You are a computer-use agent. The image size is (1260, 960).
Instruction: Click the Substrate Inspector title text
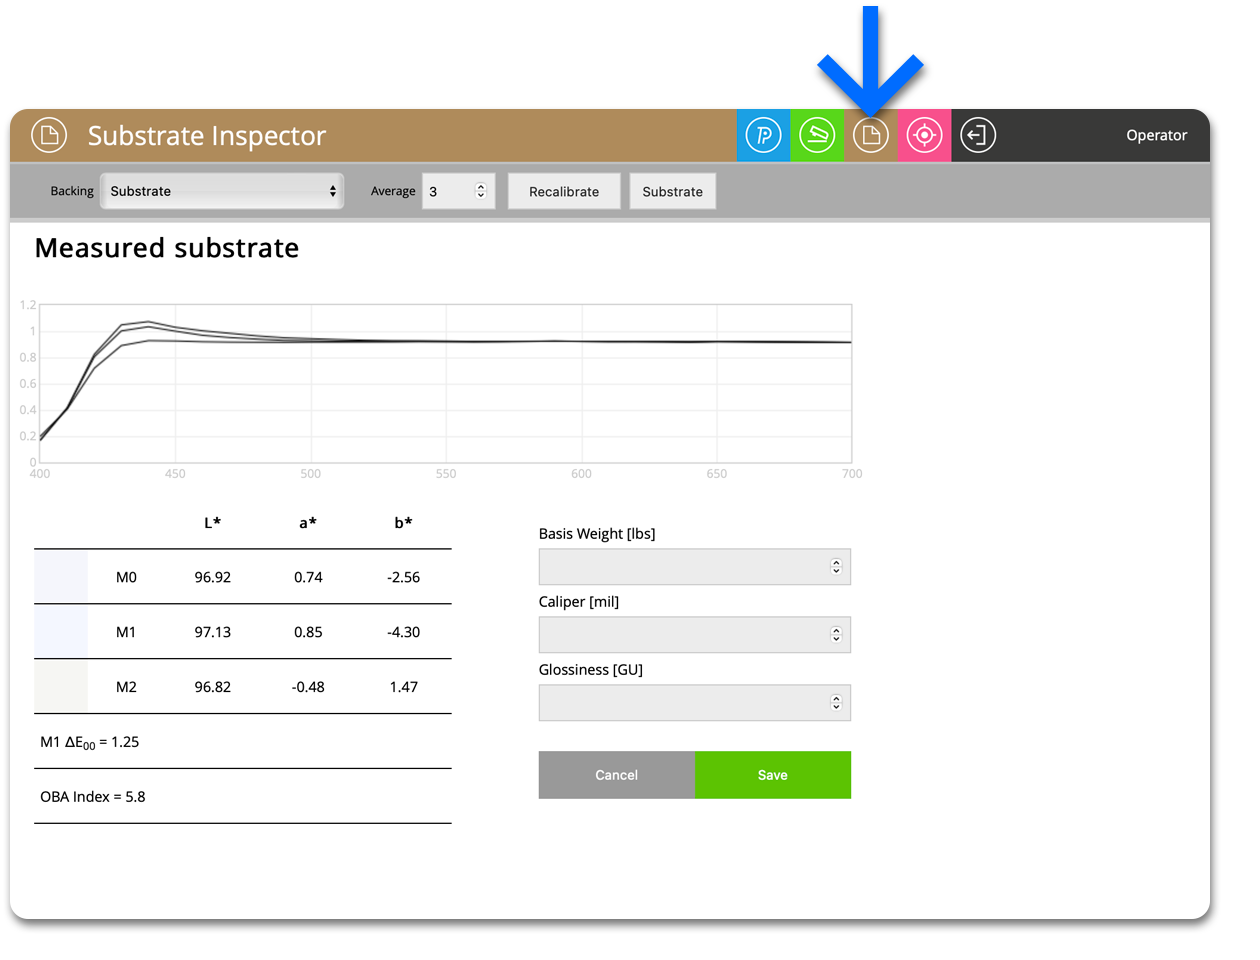207,136
